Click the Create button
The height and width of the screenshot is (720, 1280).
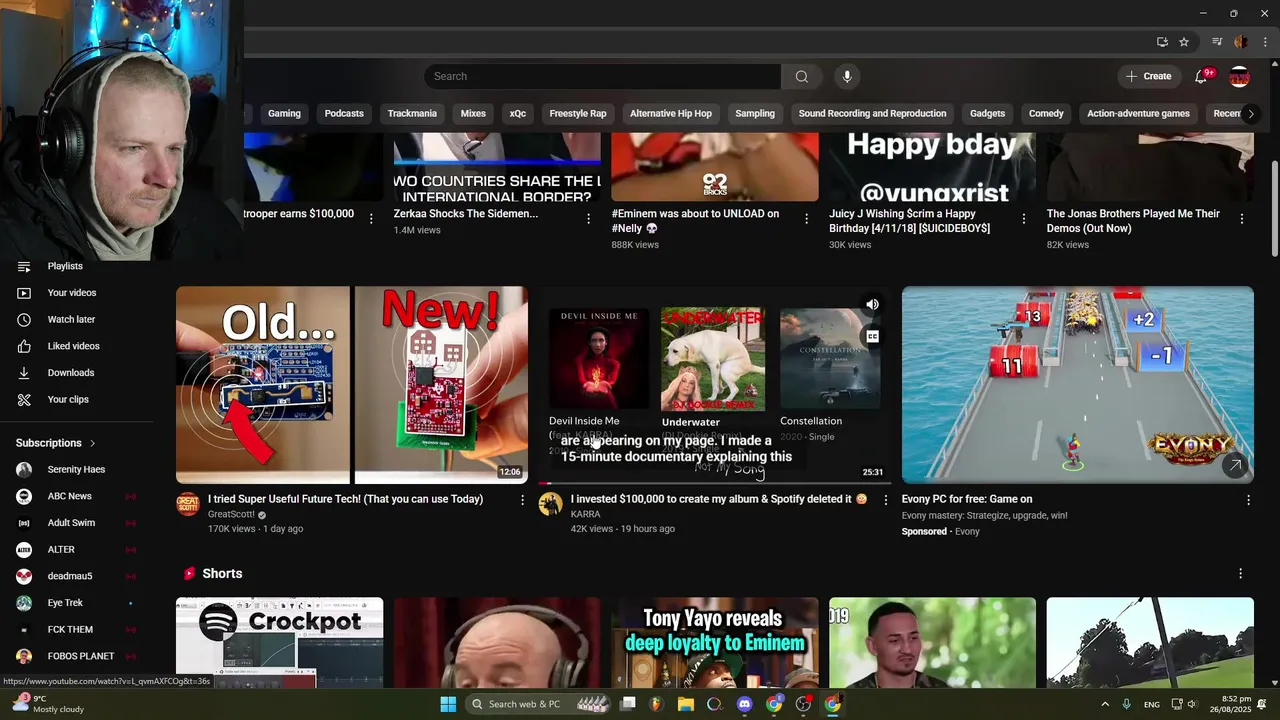click(x=1148, y=76)
